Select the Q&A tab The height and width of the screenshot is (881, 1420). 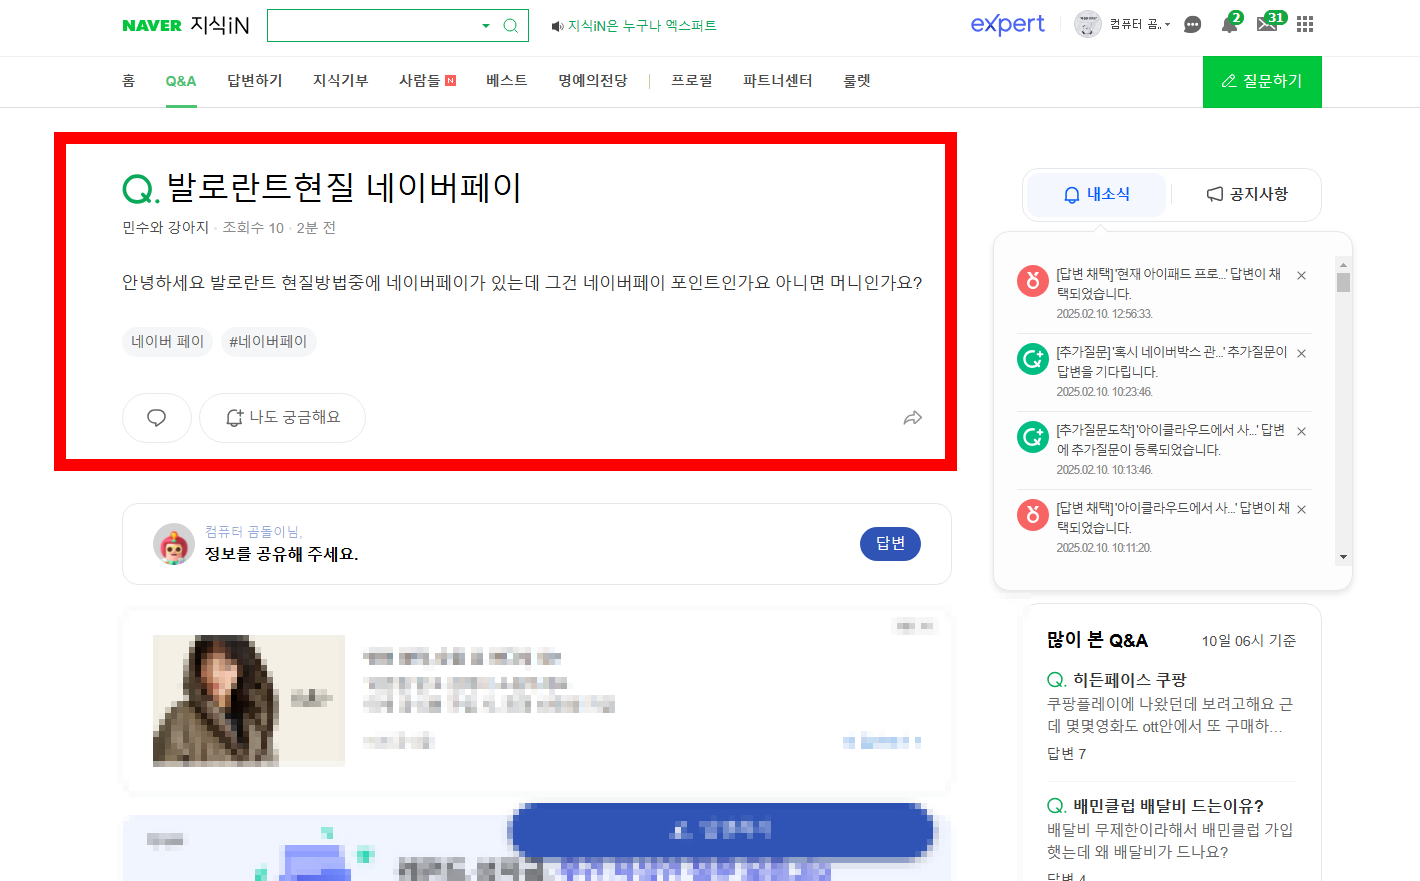[181, 81]
